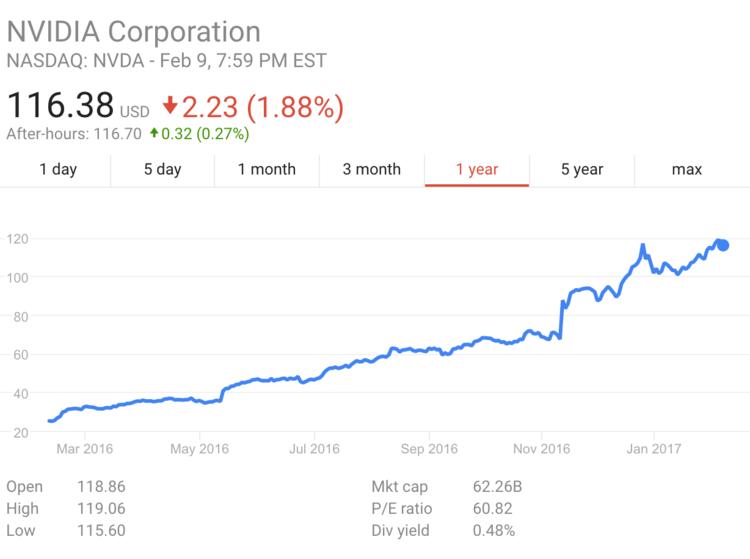Click the active 1 year tab
The width and height of the screenshot is (750, 559).
477,169
